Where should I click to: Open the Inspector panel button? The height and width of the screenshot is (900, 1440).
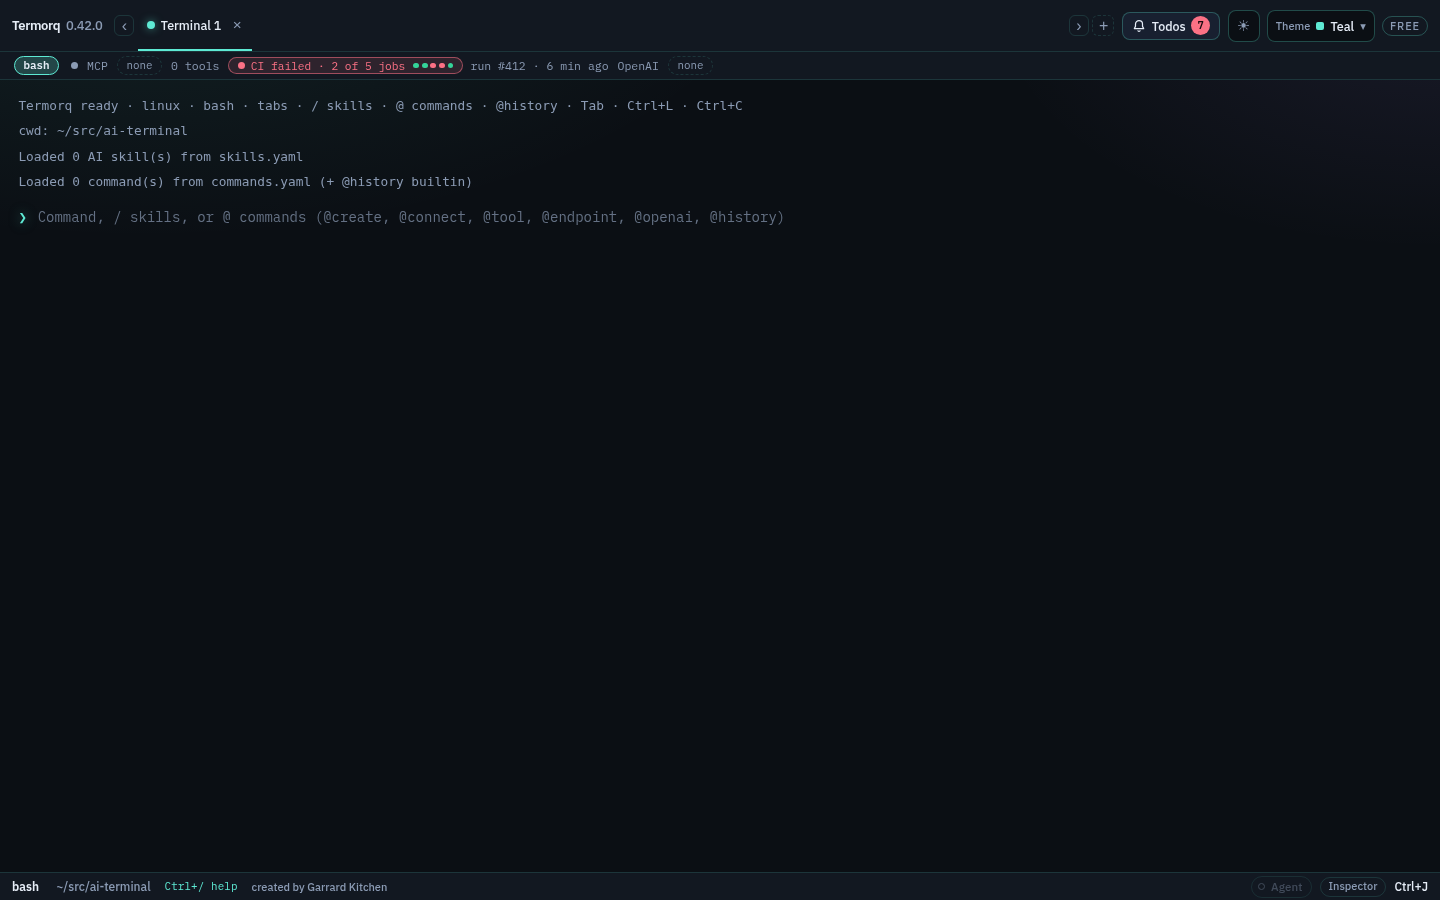point(1352,887)
